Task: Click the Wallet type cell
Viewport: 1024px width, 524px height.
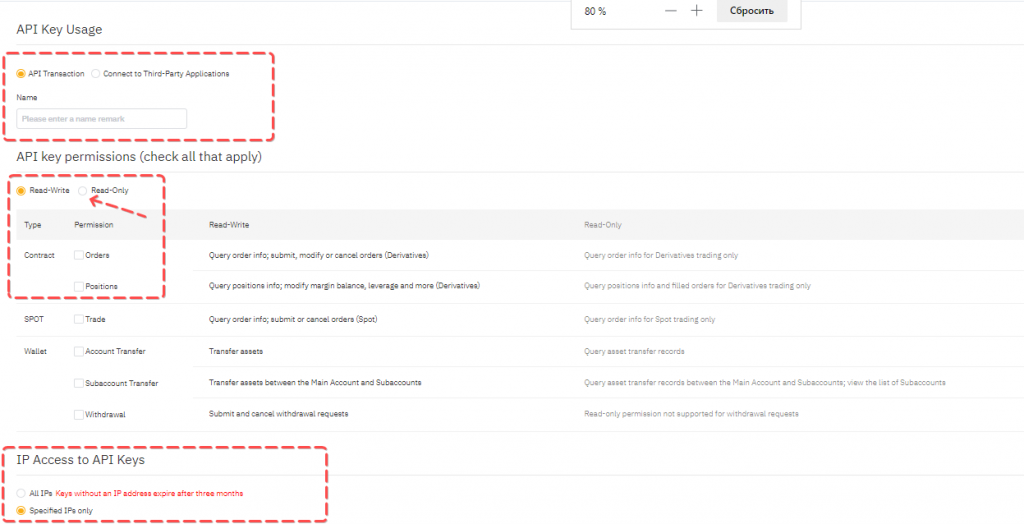Action: tap(35, 352)
